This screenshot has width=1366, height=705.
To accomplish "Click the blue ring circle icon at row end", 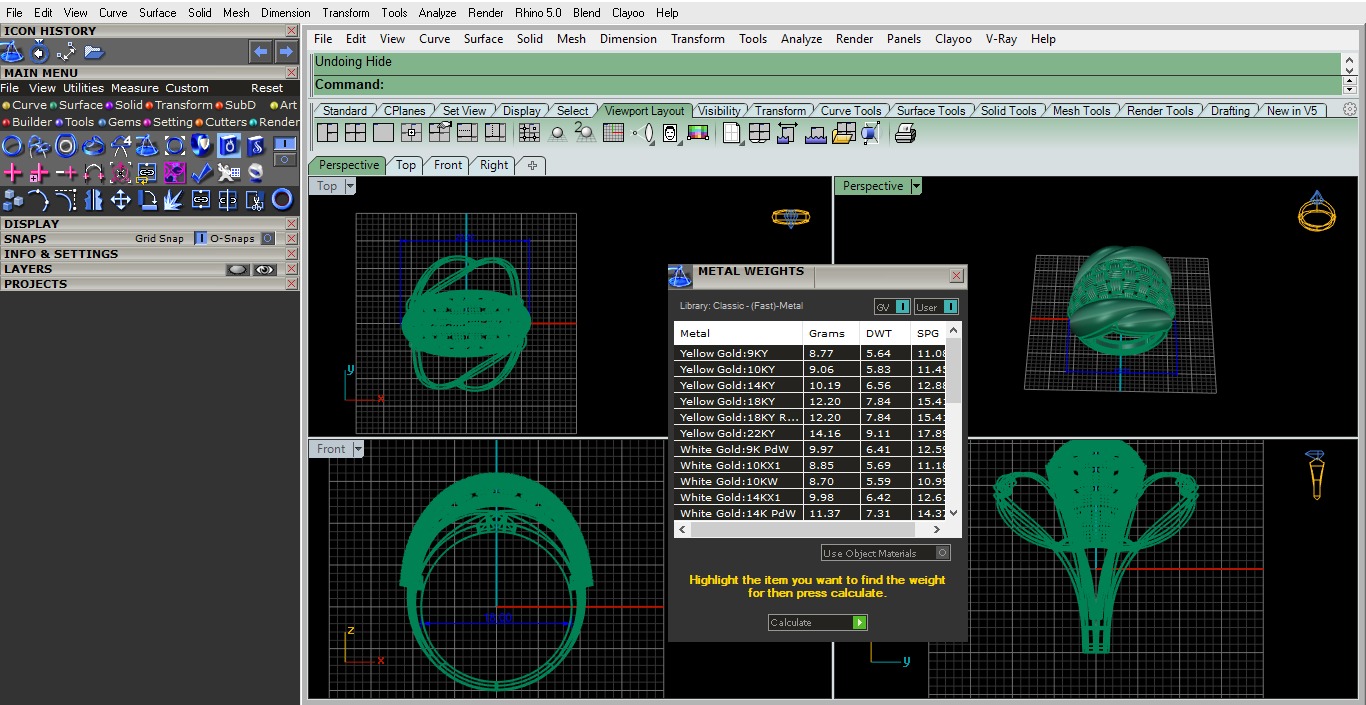I will [282, 199].
